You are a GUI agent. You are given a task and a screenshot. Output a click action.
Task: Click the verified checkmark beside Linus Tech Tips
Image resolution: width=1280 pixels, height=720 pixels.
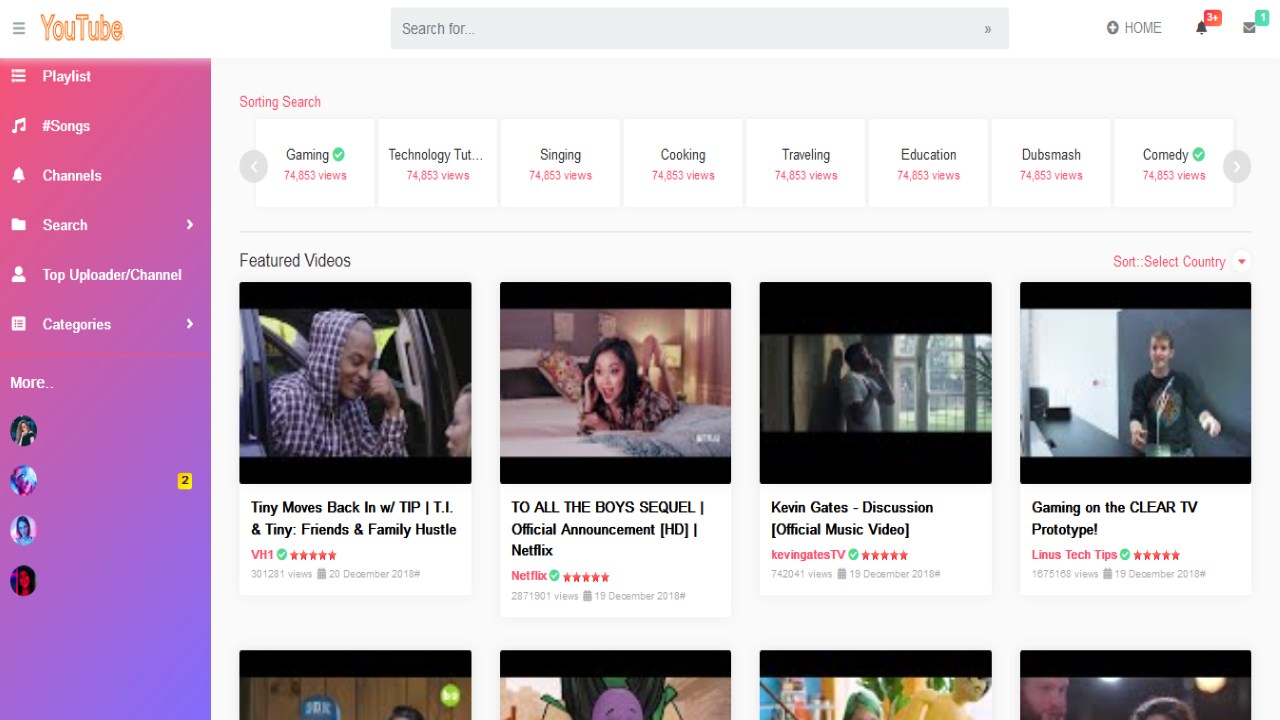click(1125, 555)
